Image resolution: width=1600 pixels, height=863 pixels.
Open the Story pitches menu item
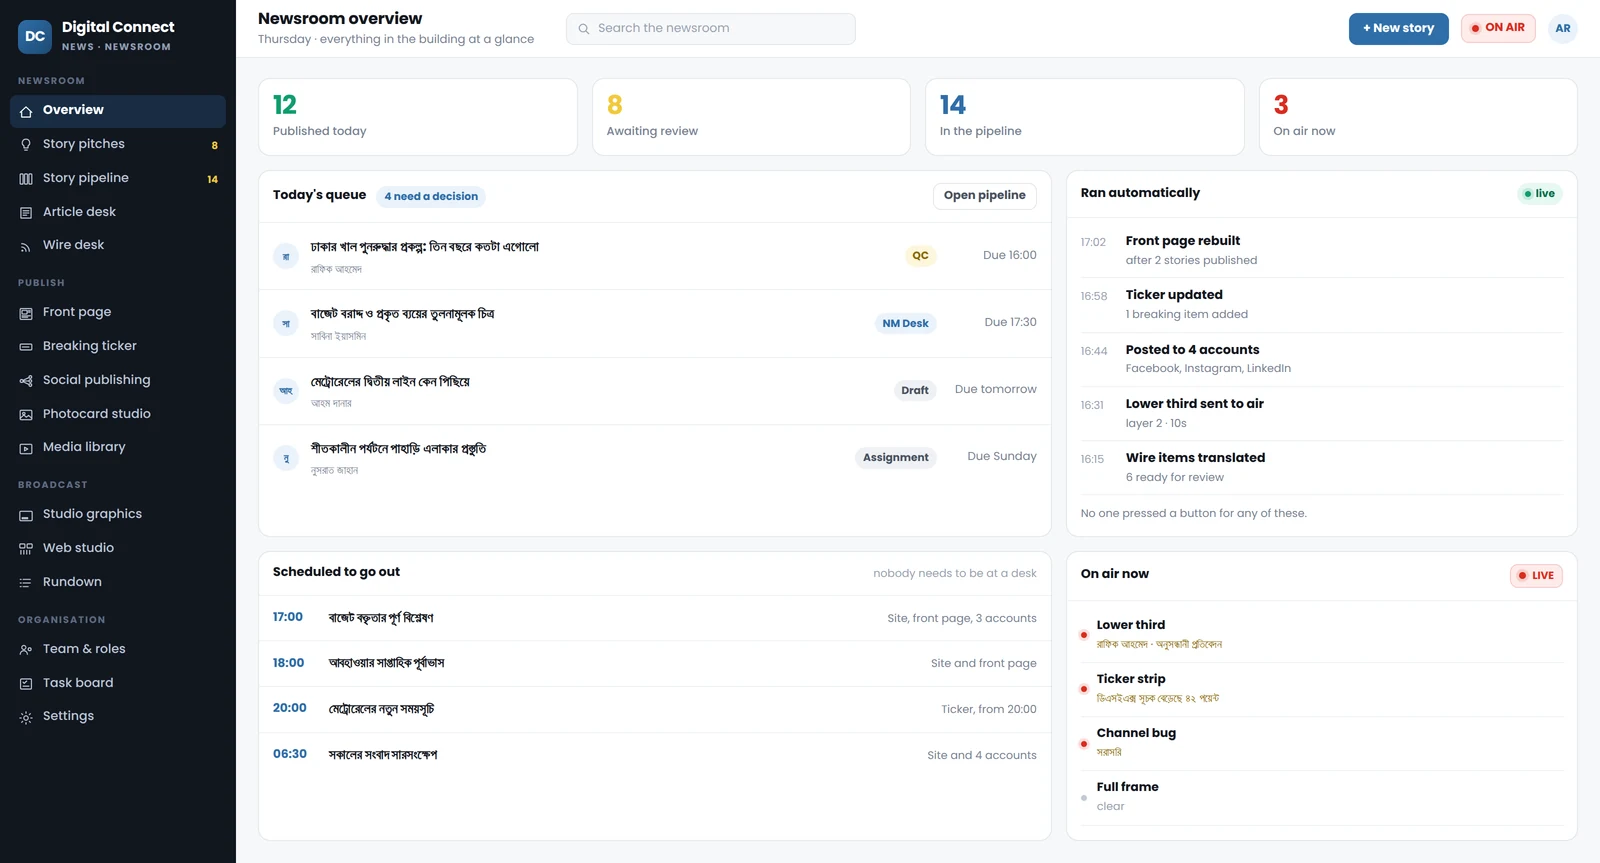(x=118, y=144)
